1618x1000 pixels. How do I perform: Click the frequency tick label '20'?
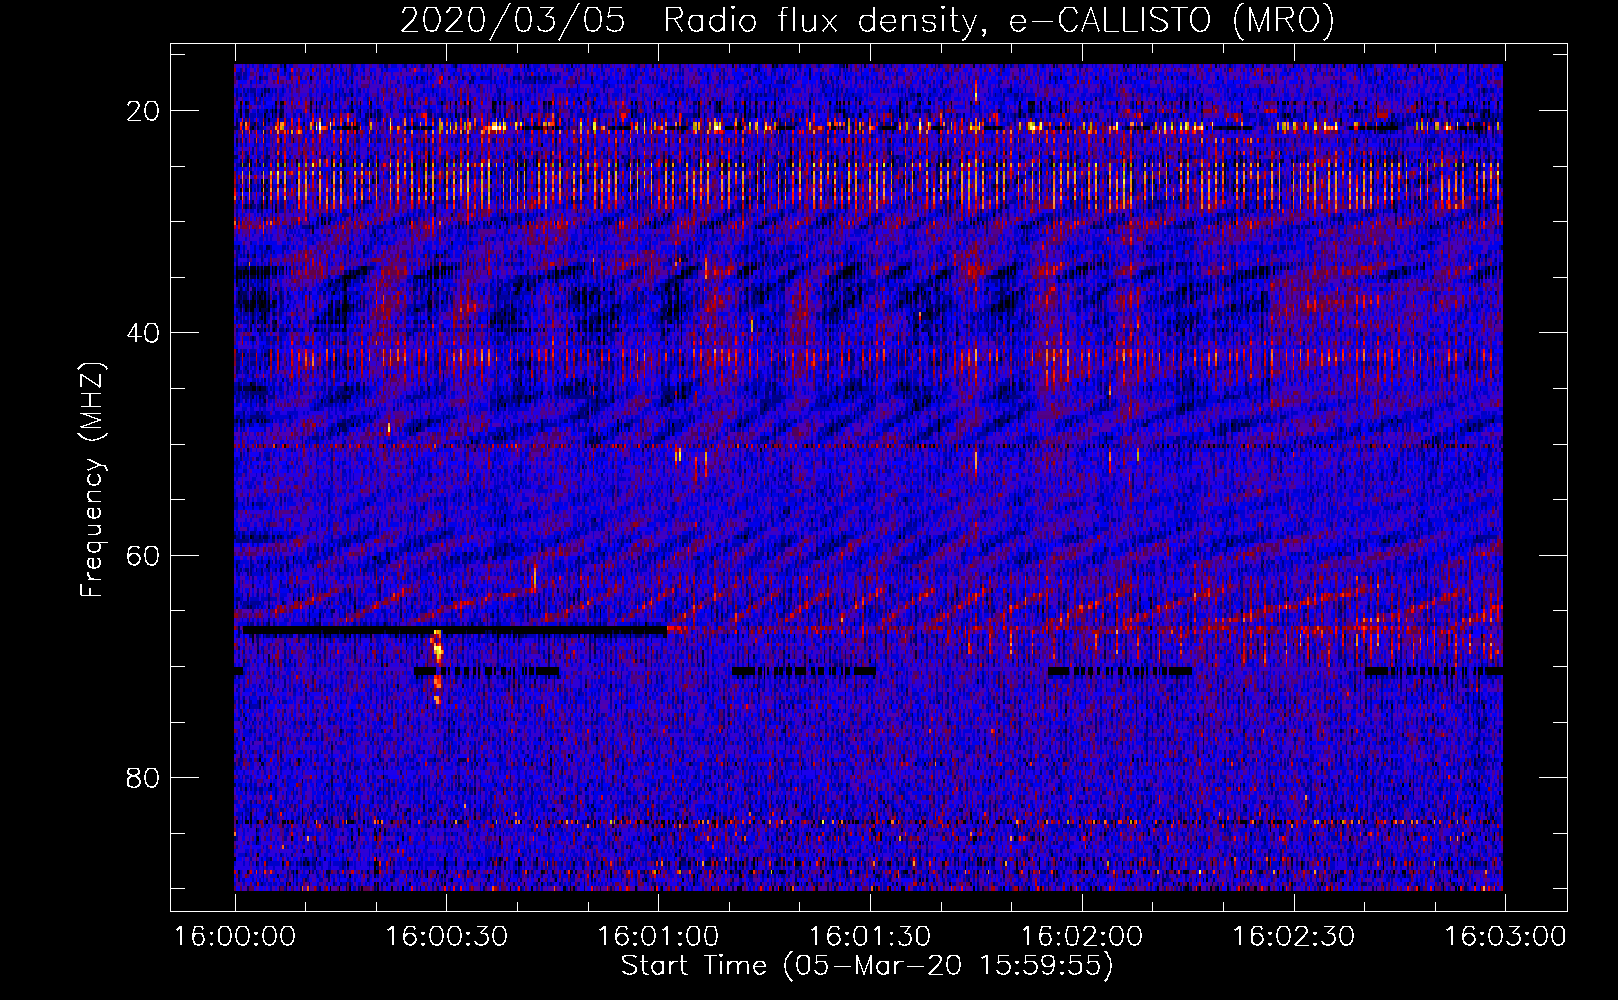click(143, 110)
